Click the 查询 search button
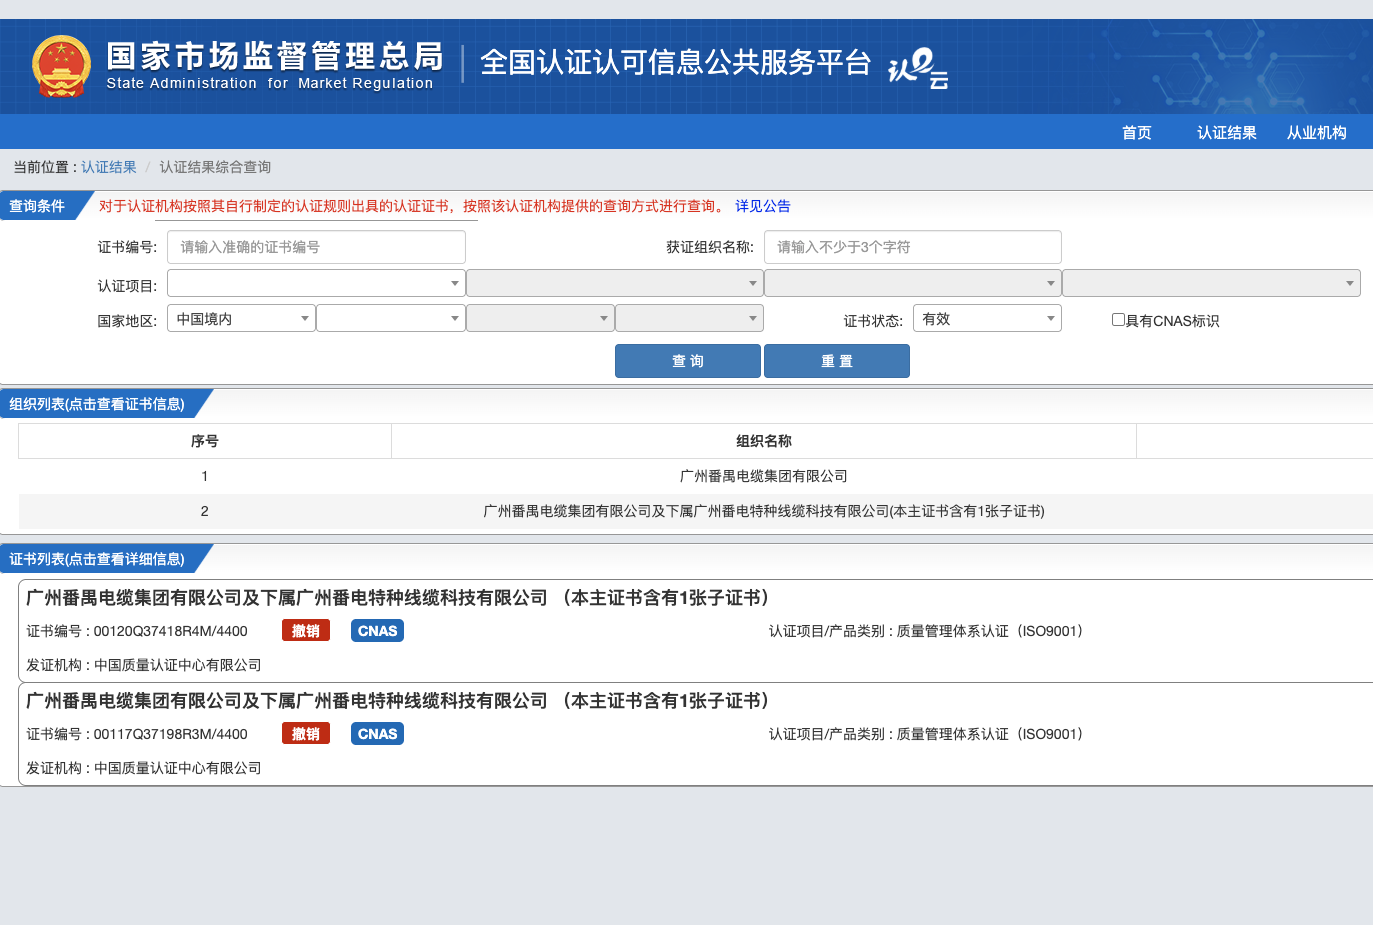The width and height of the screenshot is (1373, 925). point(688,361)
